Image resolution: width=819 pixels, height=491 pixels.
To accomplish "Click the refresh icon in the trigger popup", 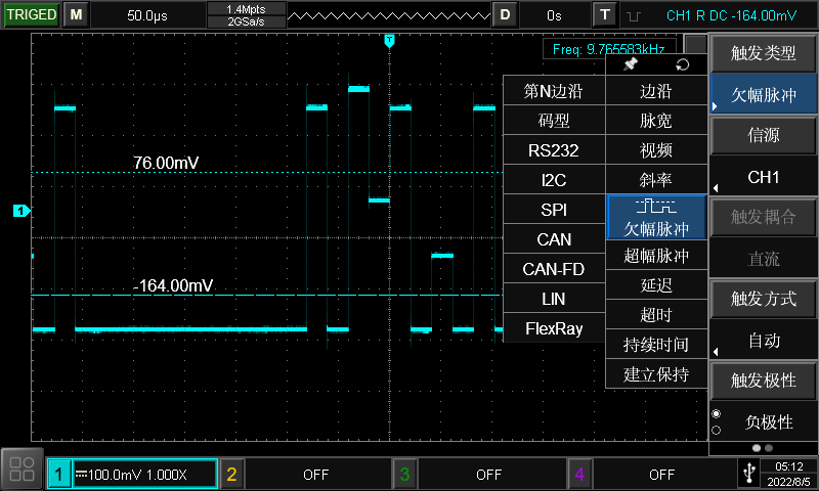I will (x=683, y=64).
